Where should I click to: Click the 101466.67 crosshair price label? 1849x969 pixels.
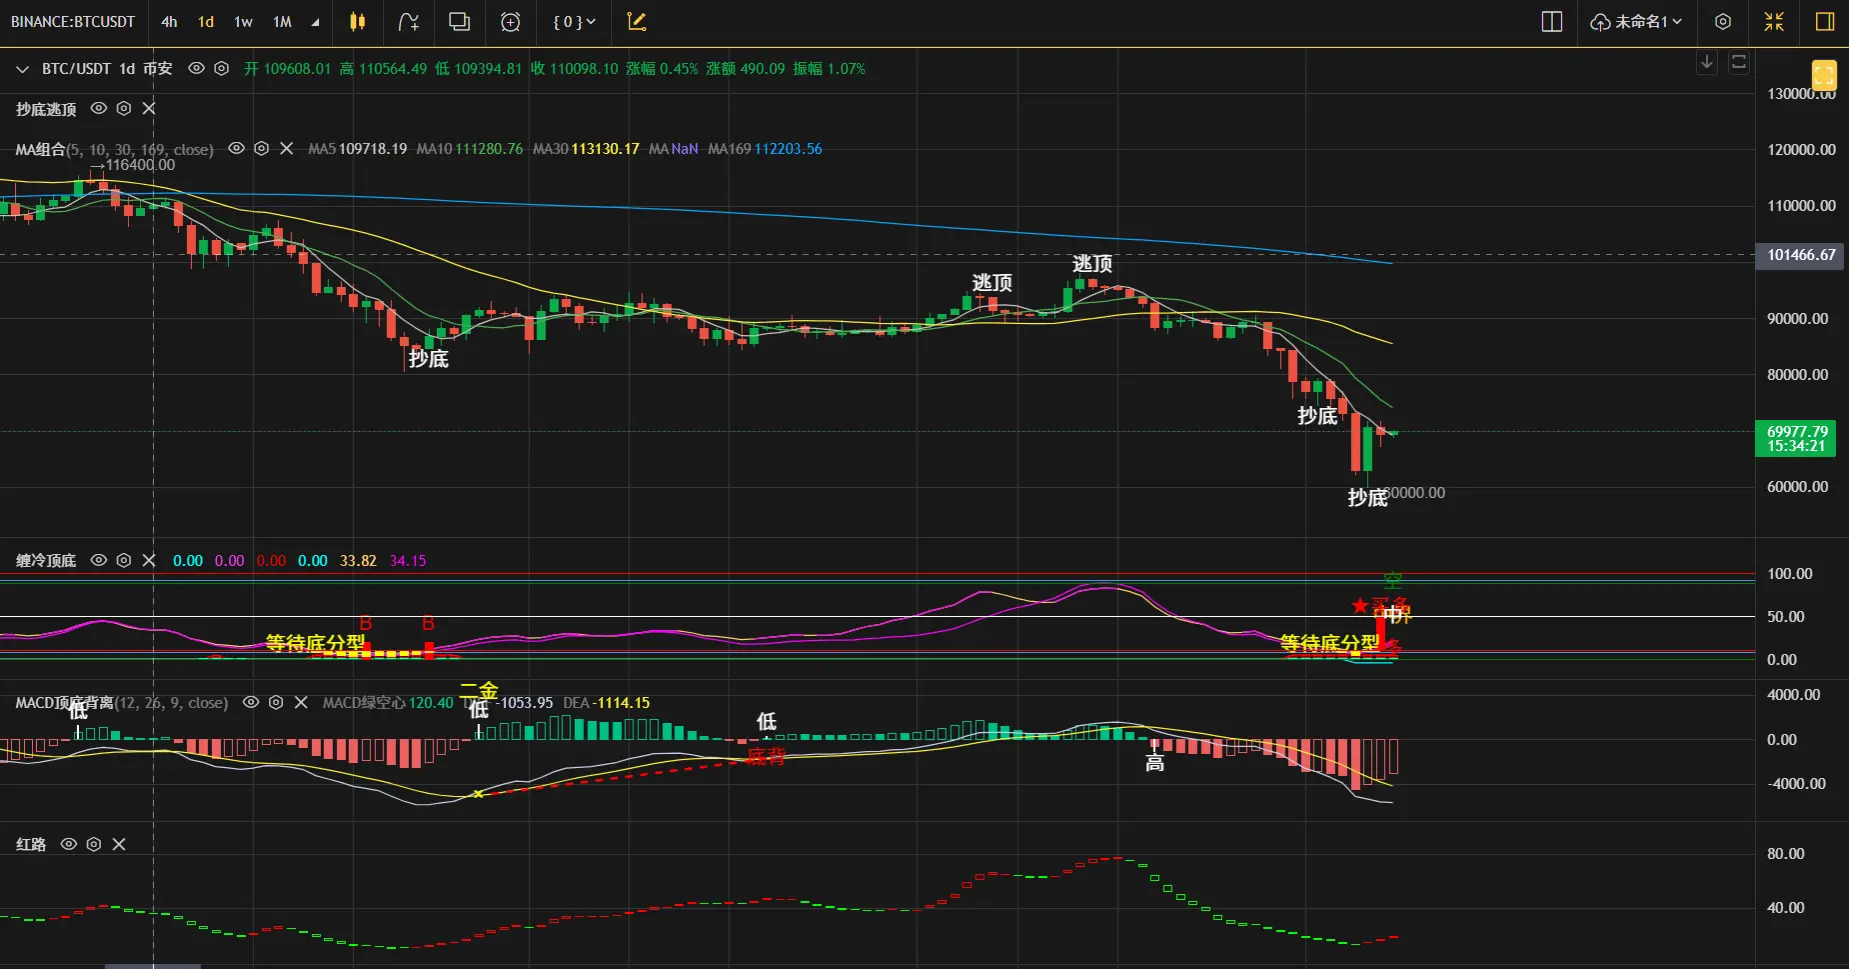pyautogui.click(x=1801, y=255)
